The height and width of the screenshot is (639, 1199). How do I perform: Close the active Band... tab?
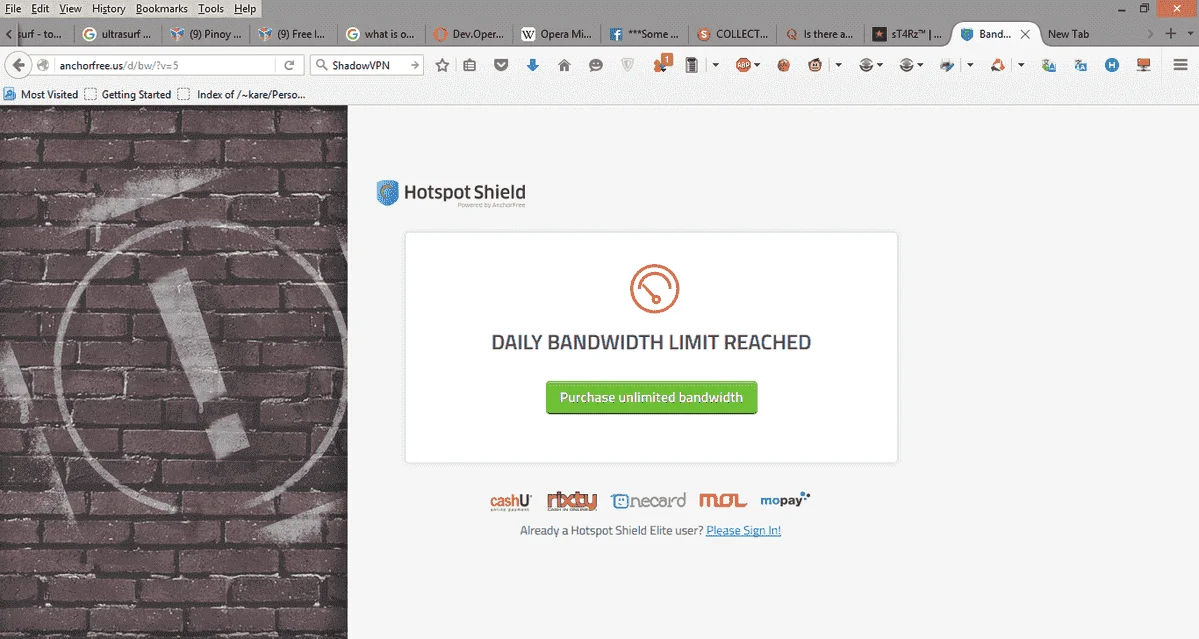[1025, 34]
